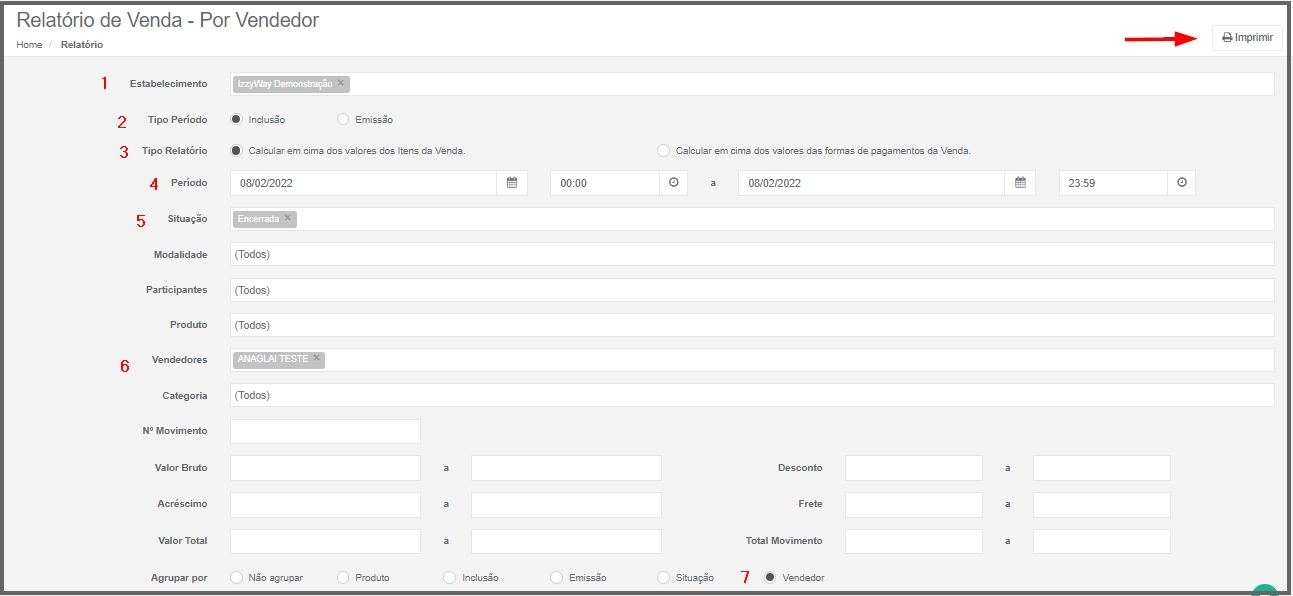Viewport: 1293px width, 596px height.
Task: Focus the Frete maximum field
Action: pyautogui.click(x=1102, y=505)
